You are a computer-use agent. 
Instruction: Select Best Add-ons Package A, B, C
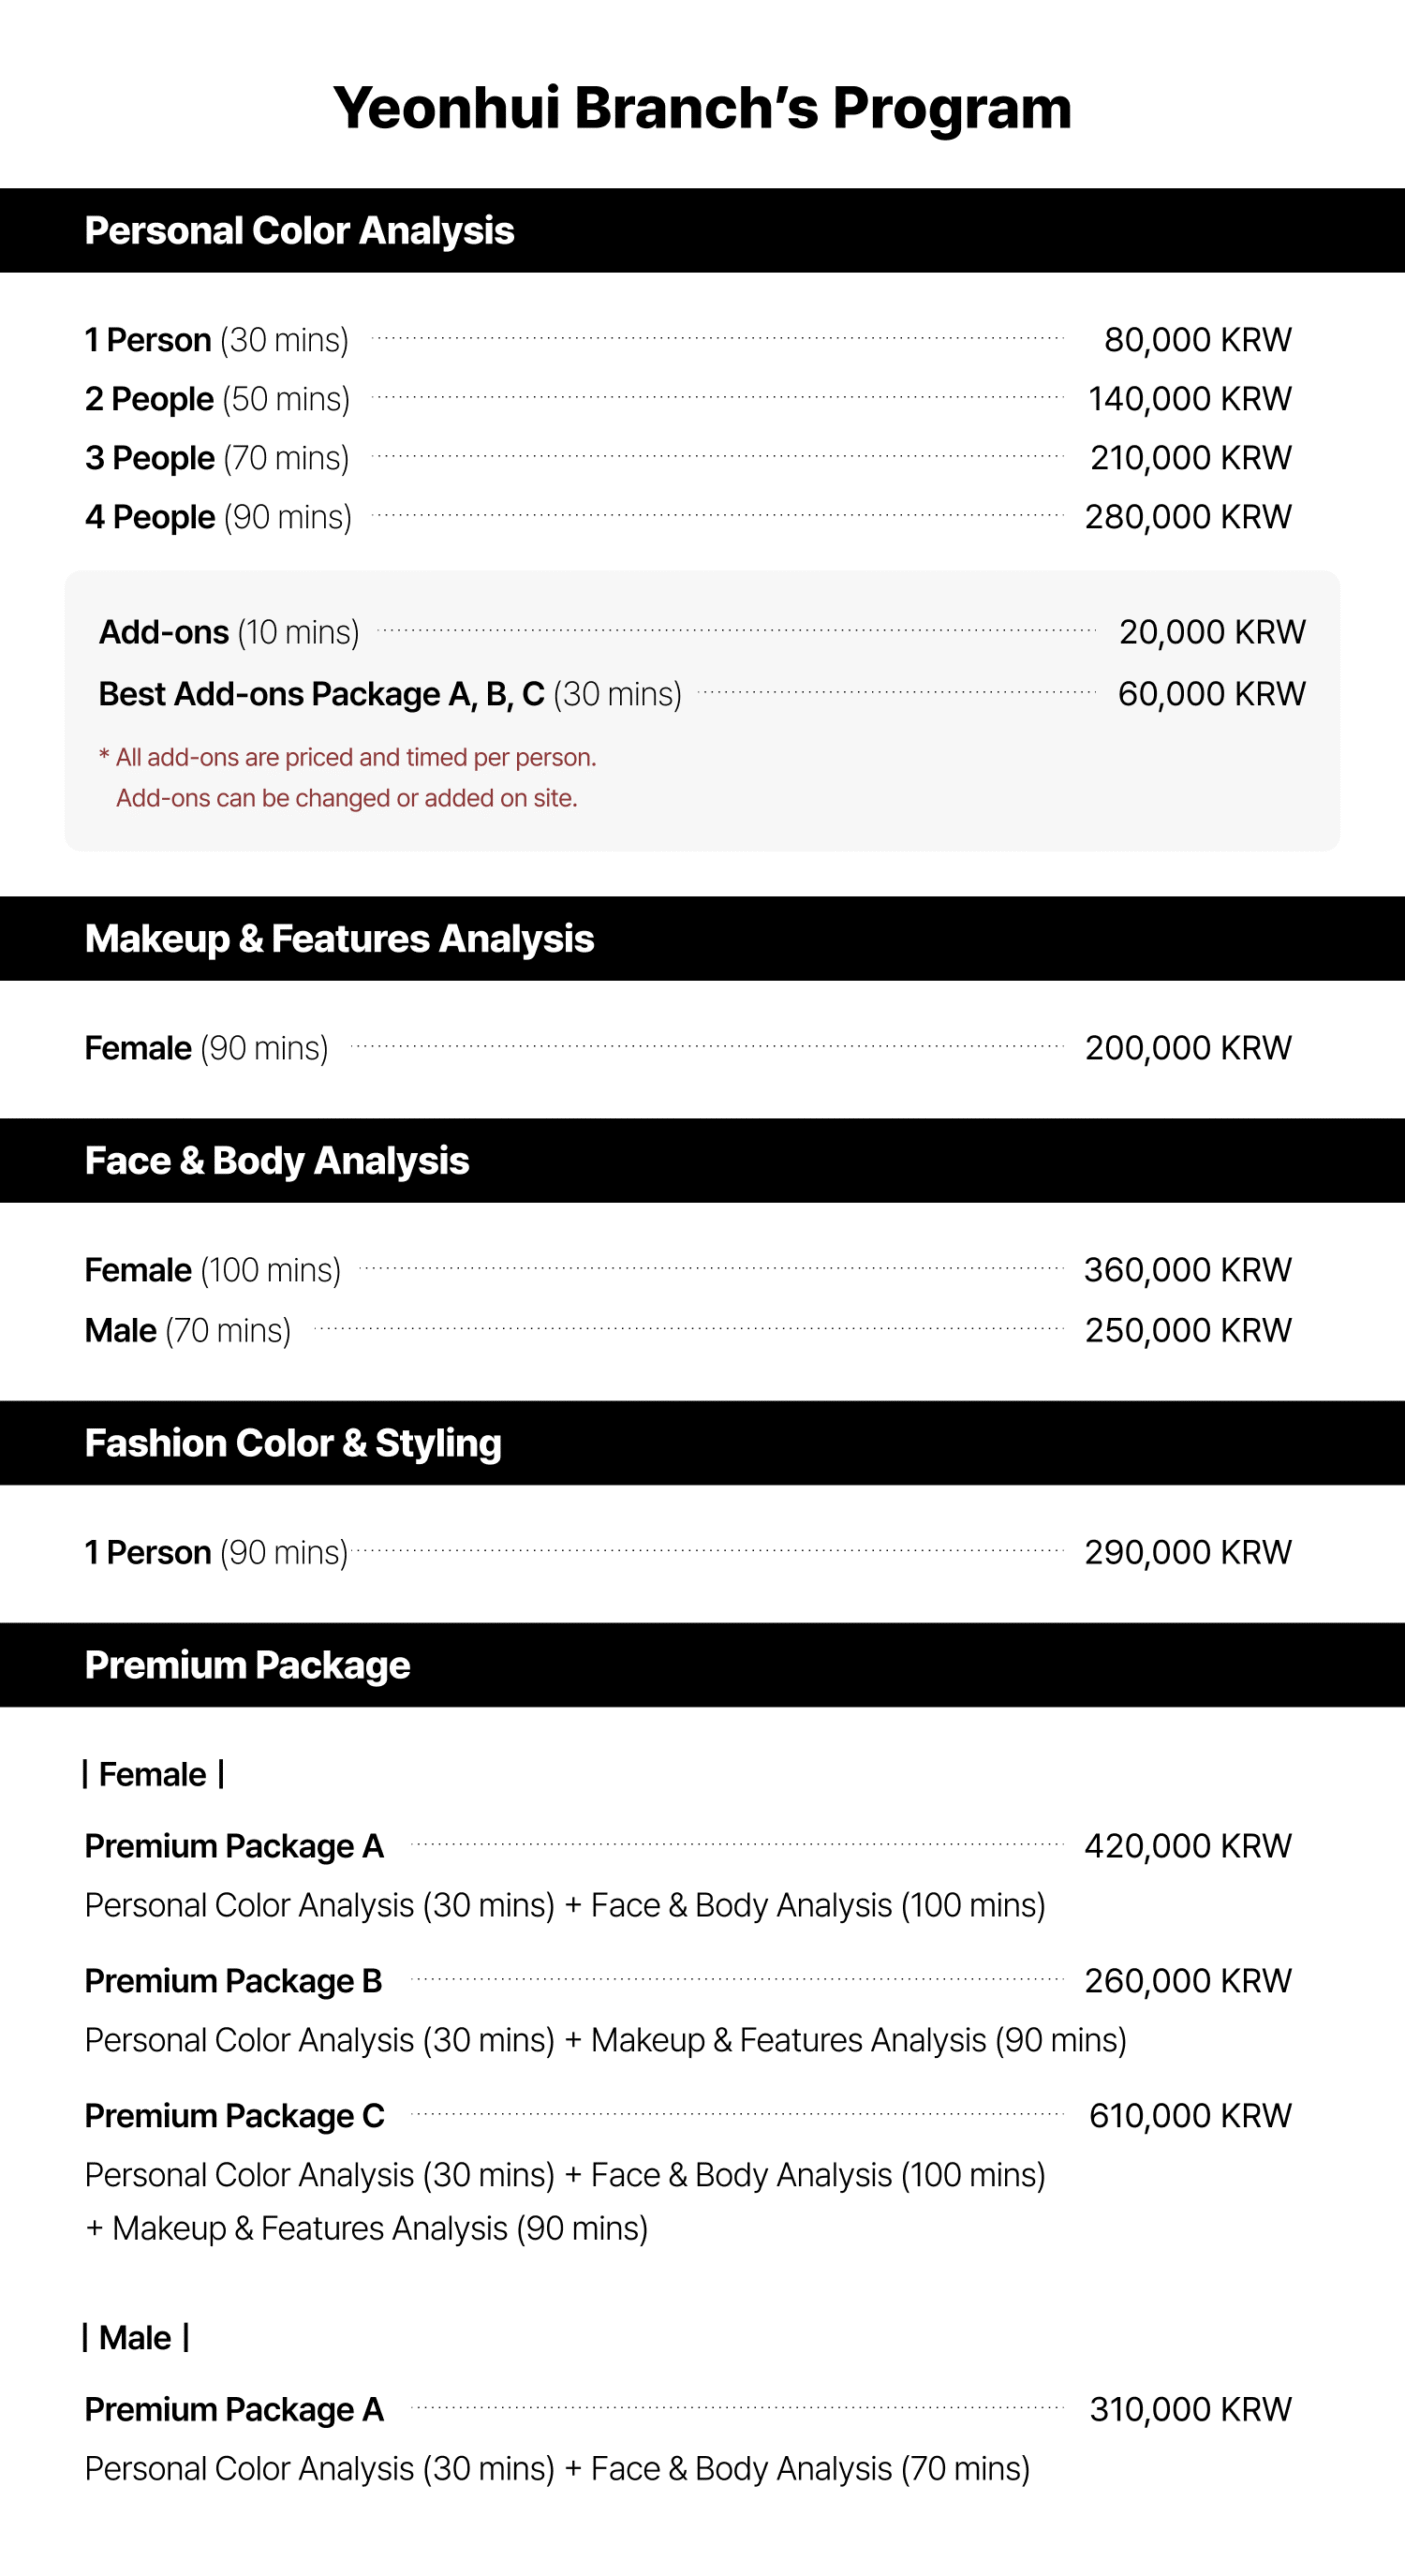tap(389, 694)
